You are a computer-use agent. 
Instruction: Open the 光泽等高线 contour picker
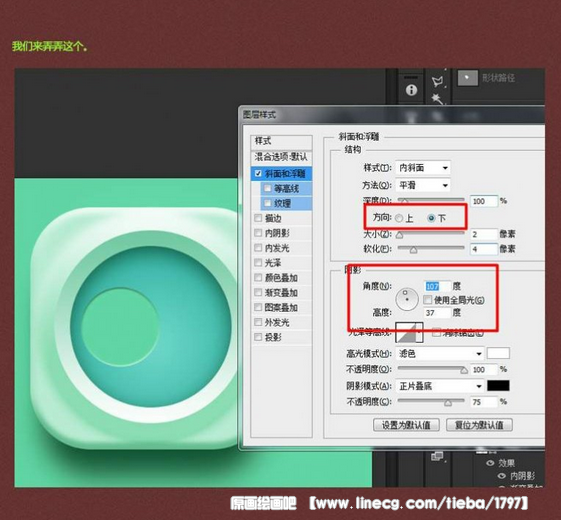coord(409,332)
